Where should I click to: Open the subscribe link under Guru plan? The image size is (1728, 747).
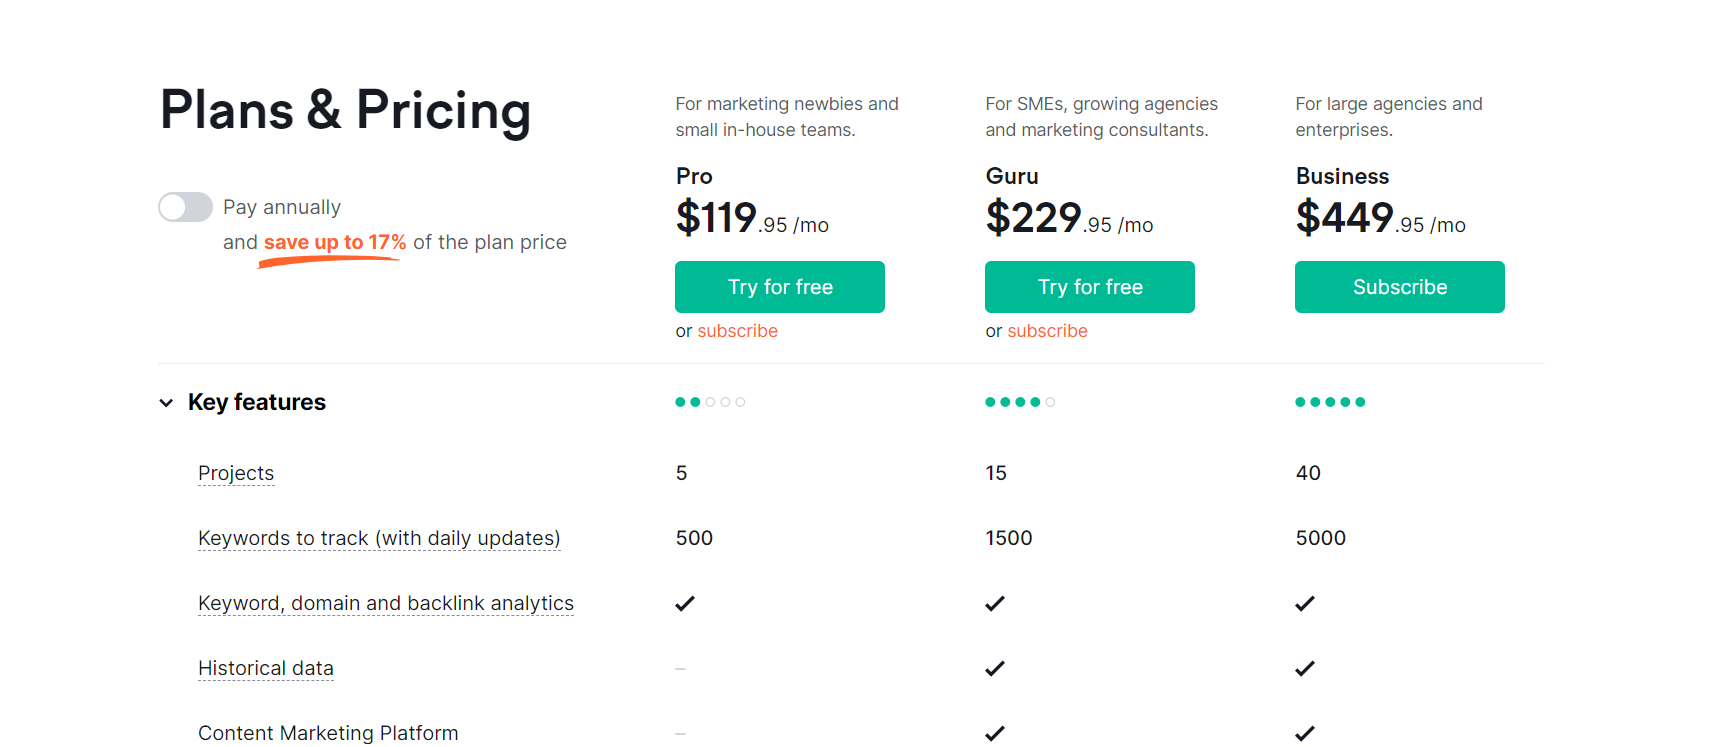(x=1047, y=331)
